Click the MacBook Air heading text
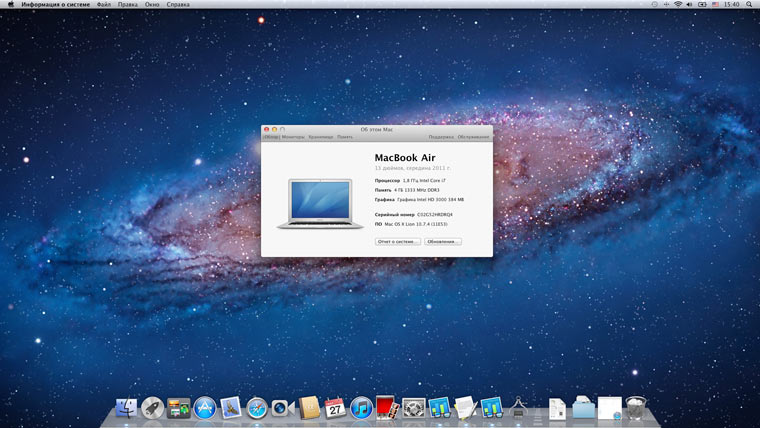This screenshot has width=760, height=428. (405, 158)
